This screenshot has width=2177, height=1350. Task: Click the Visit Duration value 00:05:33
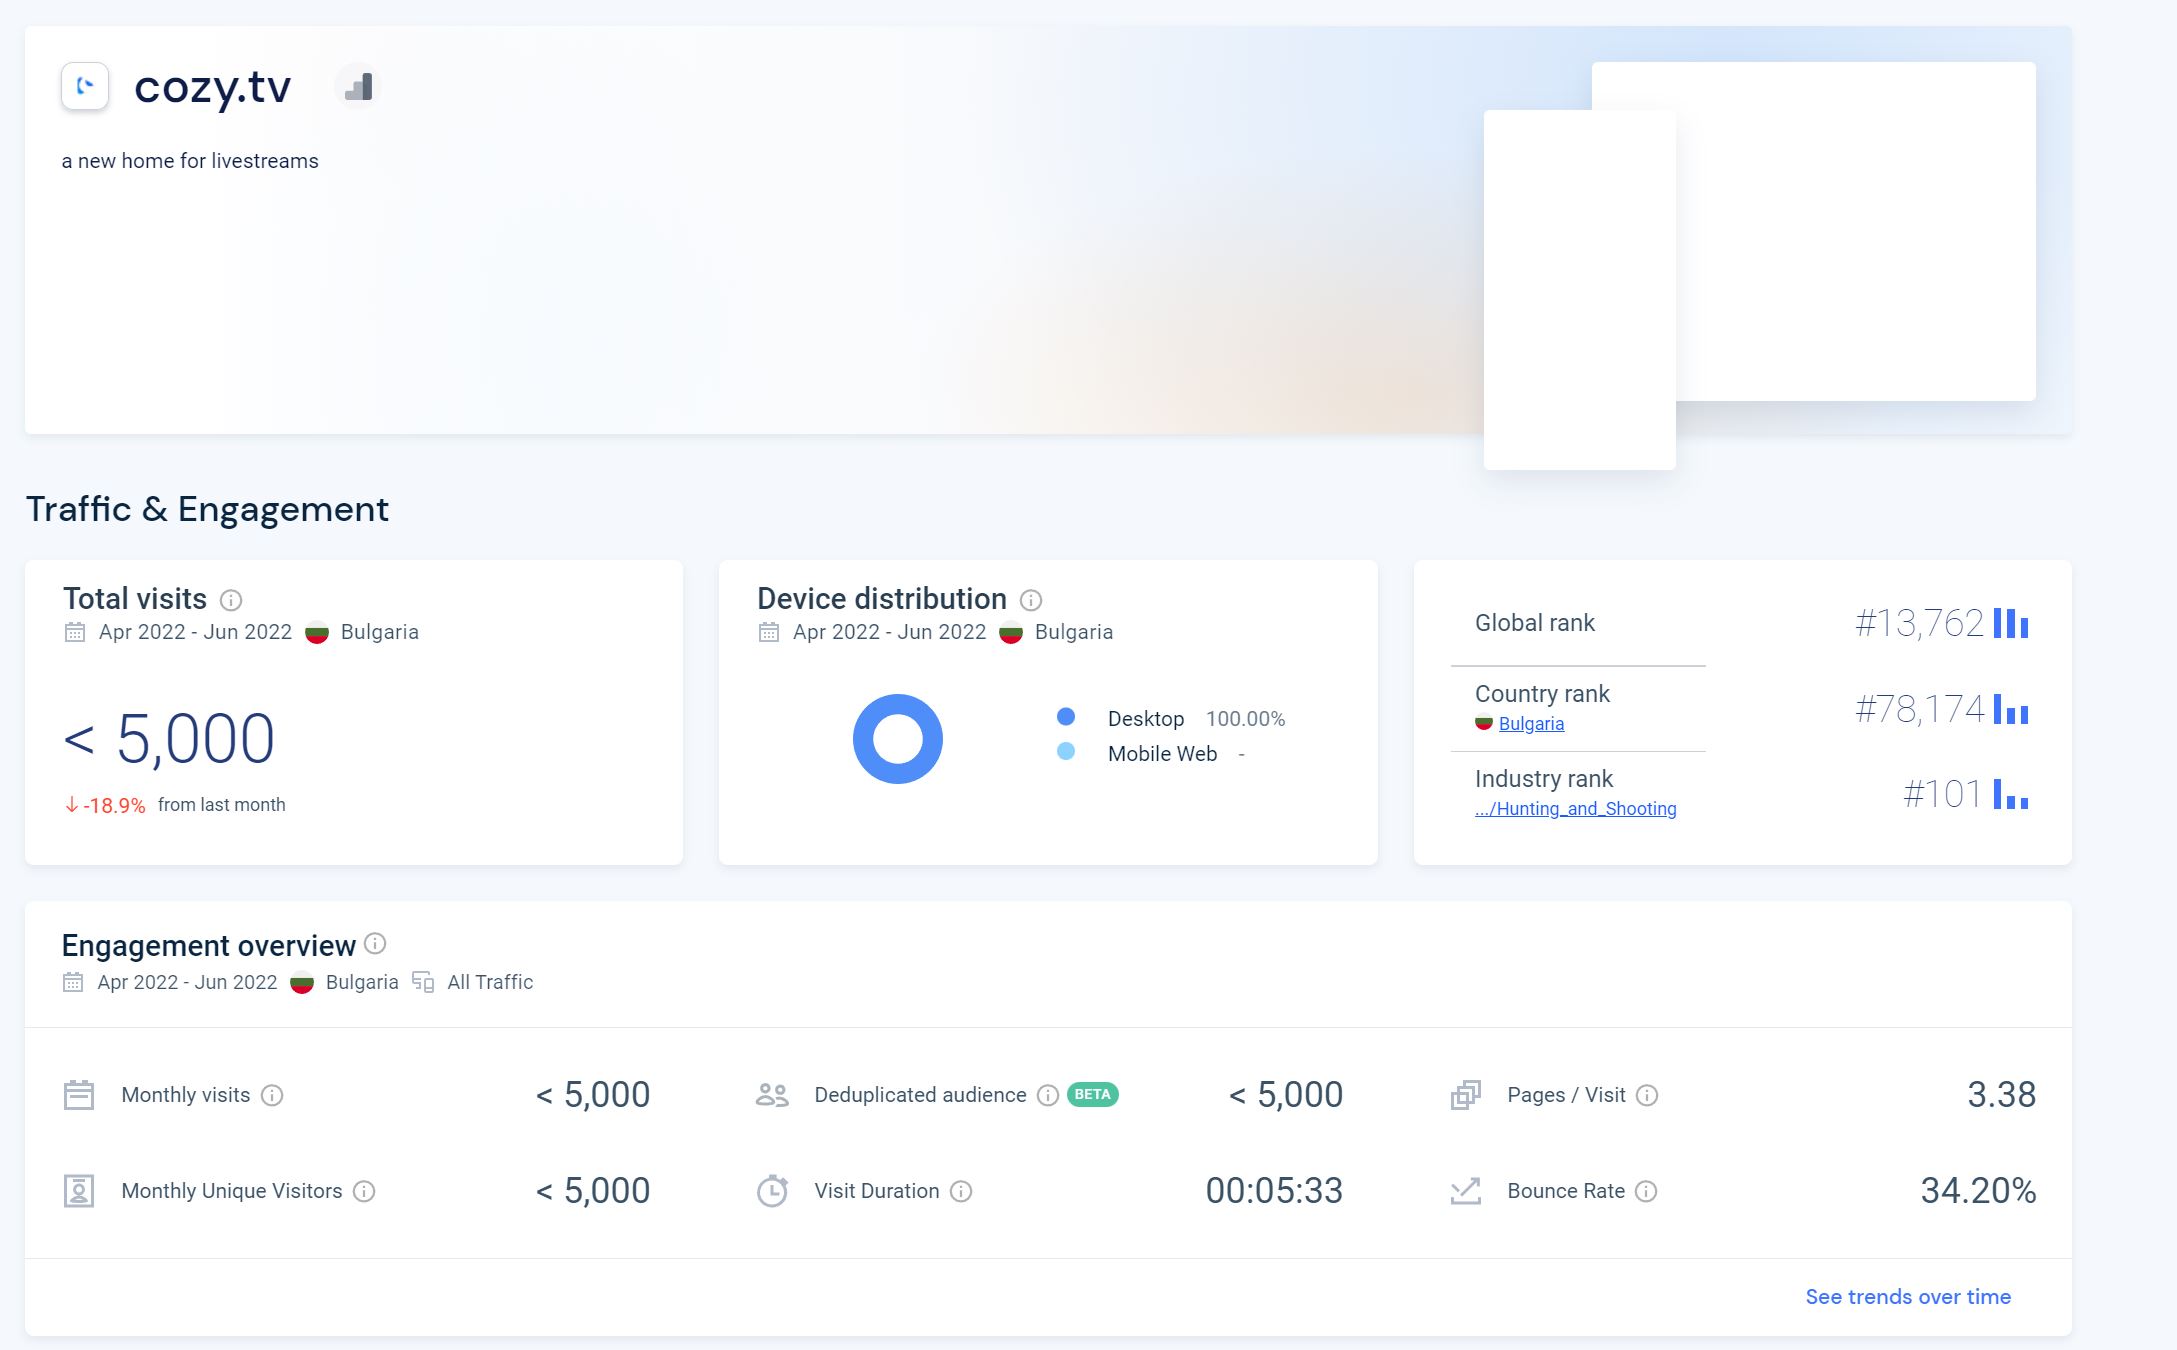pos(1274,1191)
